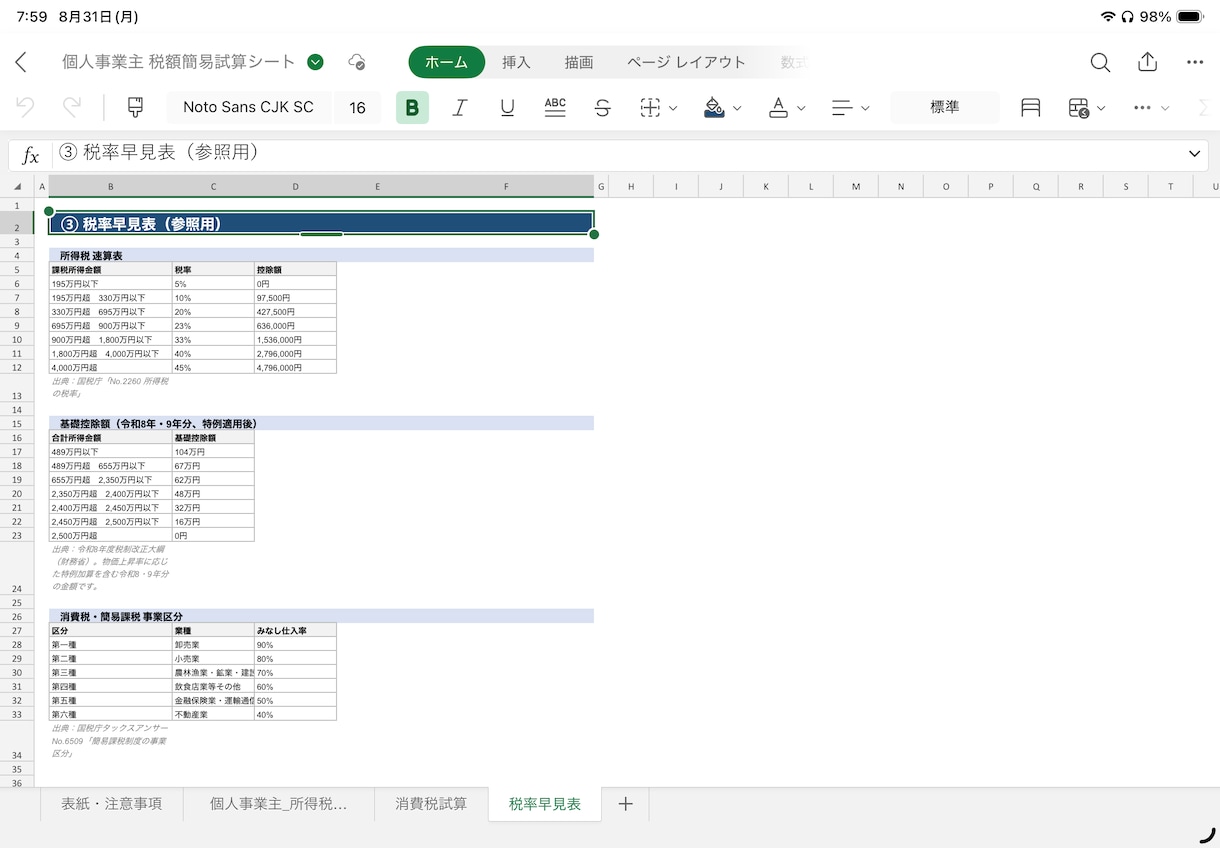
Task: Expand the fill color dropdown arrow
Action: click(x=737, y=108)
